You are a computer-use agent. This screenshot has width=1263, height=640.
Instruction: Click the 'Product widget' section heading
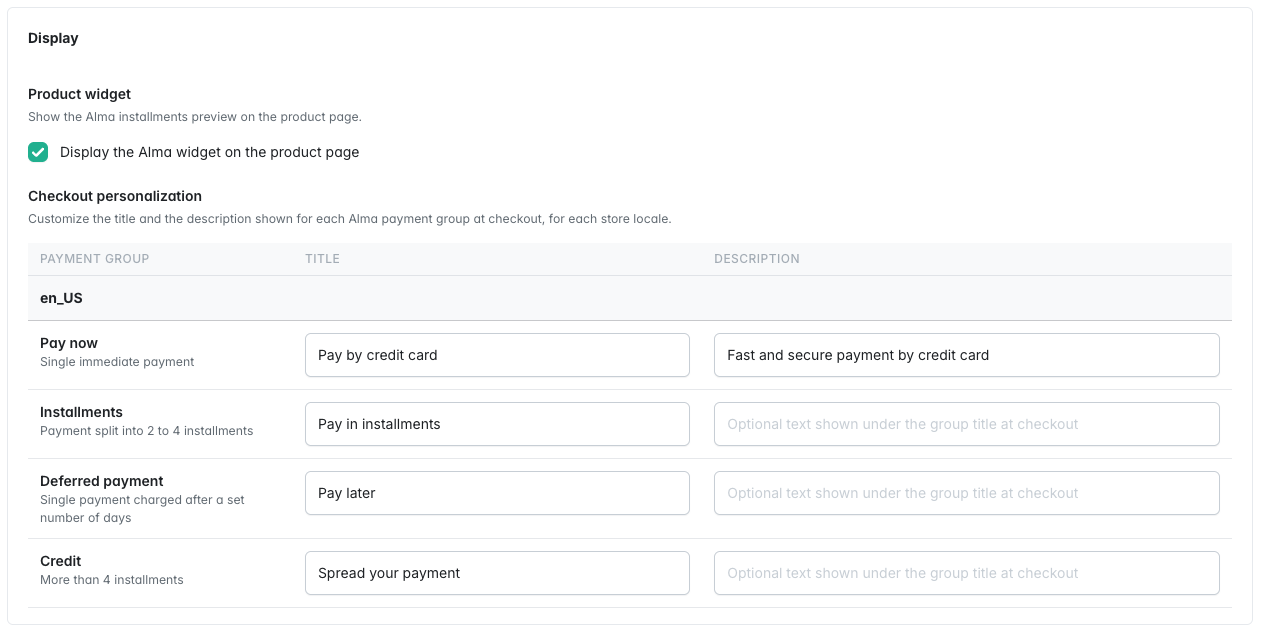[x=79, y=94]
